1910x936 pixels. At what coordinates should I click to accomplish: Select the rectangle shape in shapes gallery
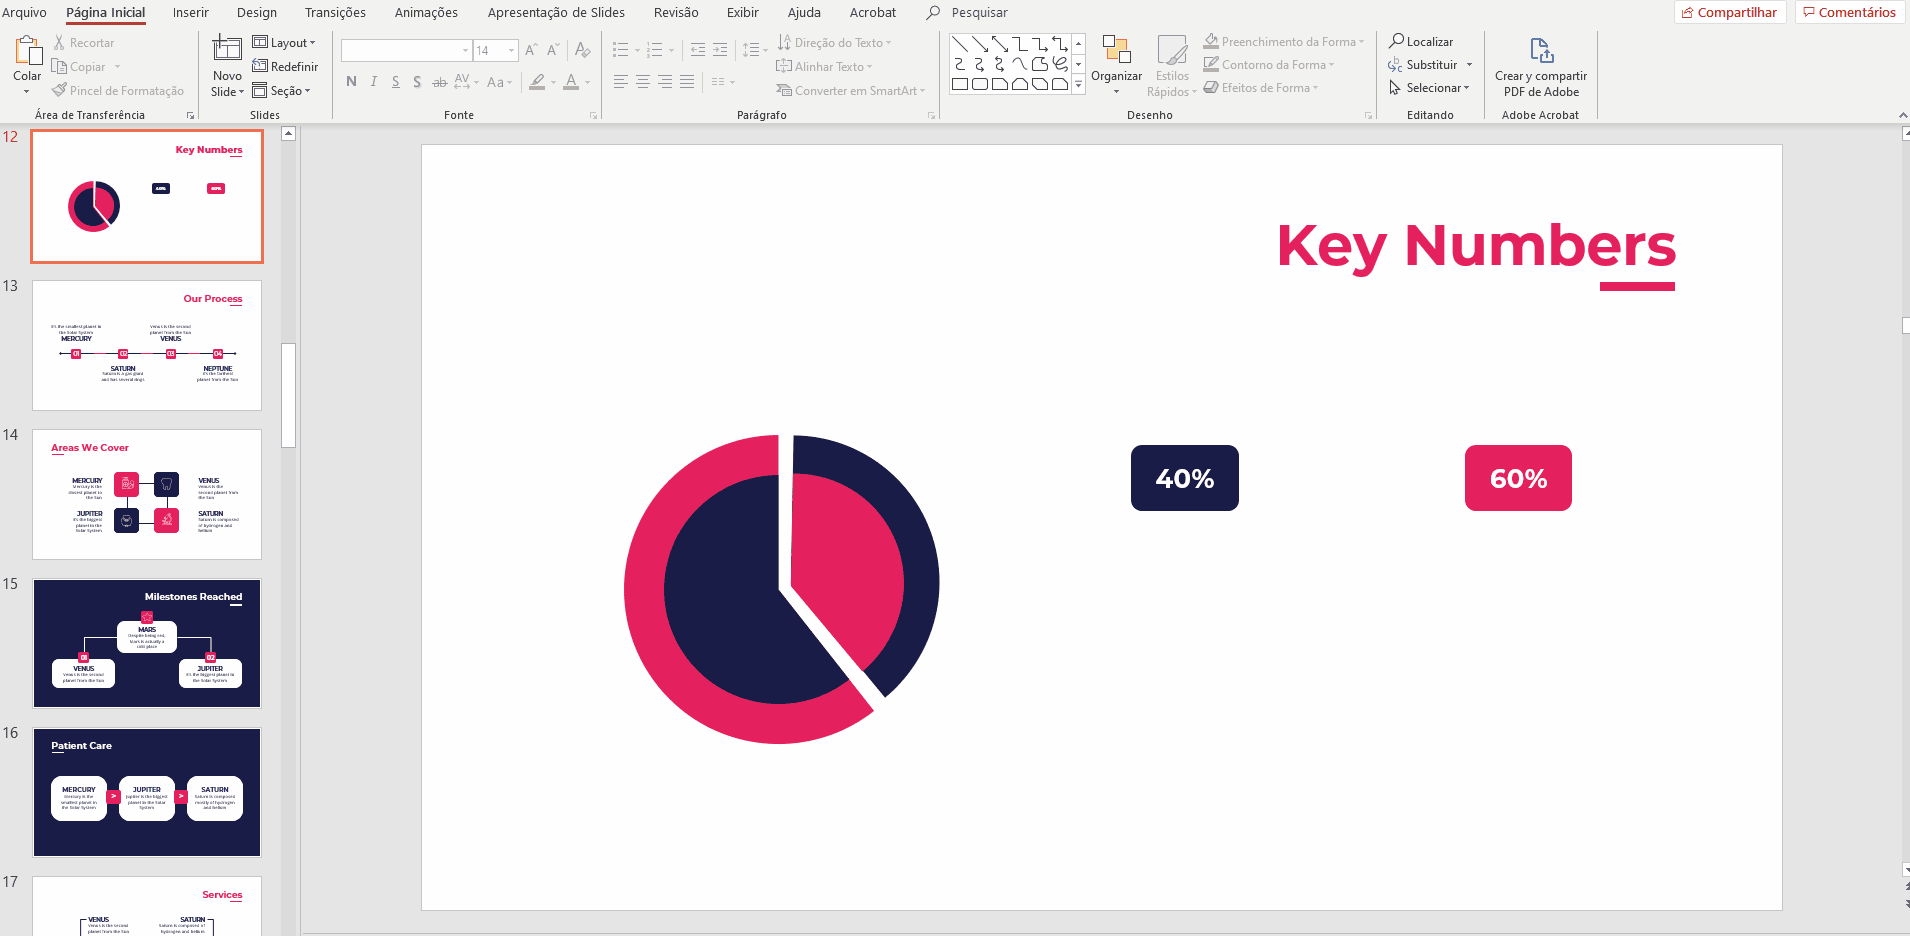(x=960, y=85)
